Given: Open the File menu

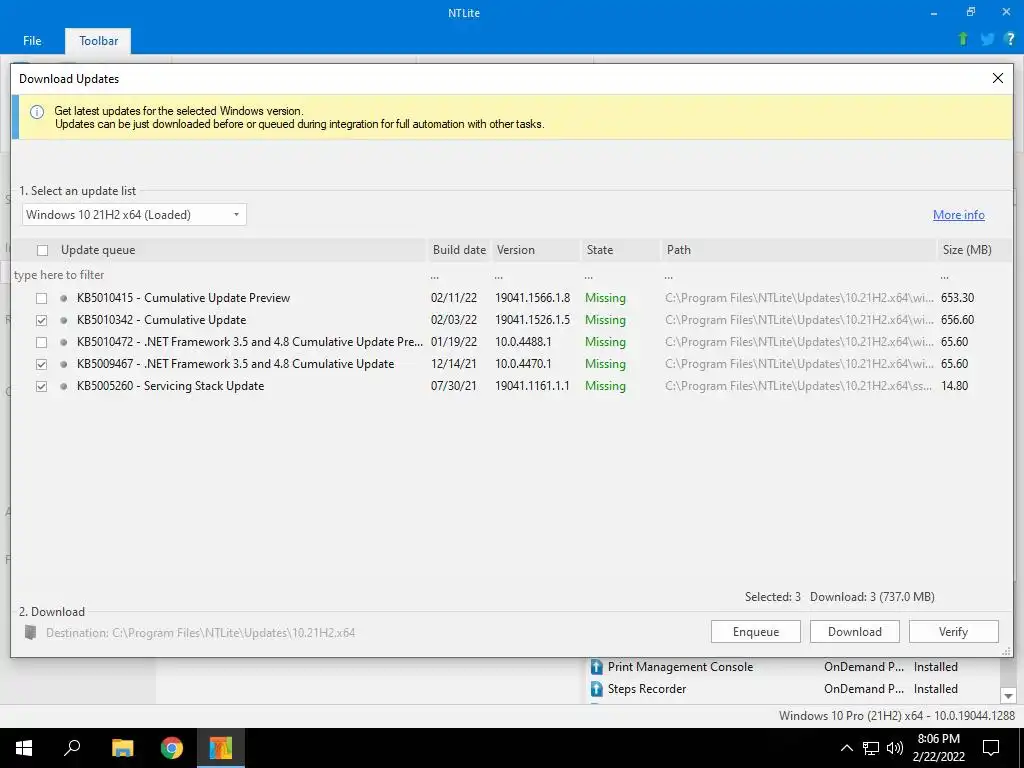Looking at the screenshot, I should 32,40.
